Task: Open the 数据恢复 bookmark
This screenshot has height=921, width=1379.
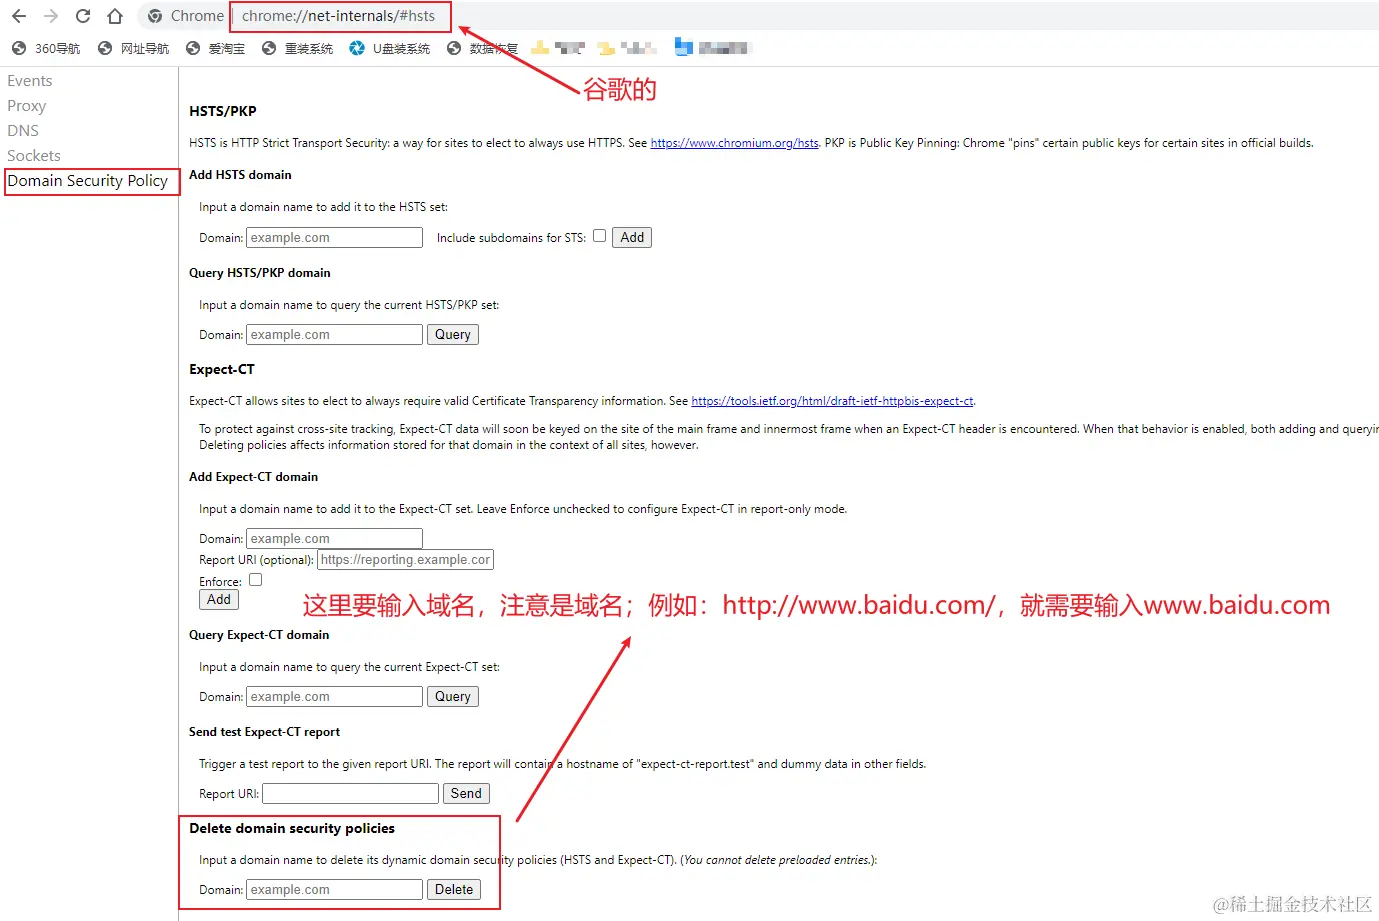Action: (482, 48)
